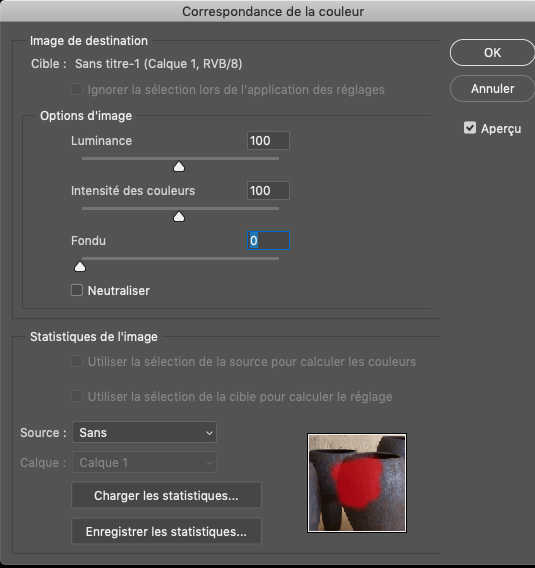Check Utiliser la sélection de la cible
The image size is (535, 568).
[x=77, y=396]
